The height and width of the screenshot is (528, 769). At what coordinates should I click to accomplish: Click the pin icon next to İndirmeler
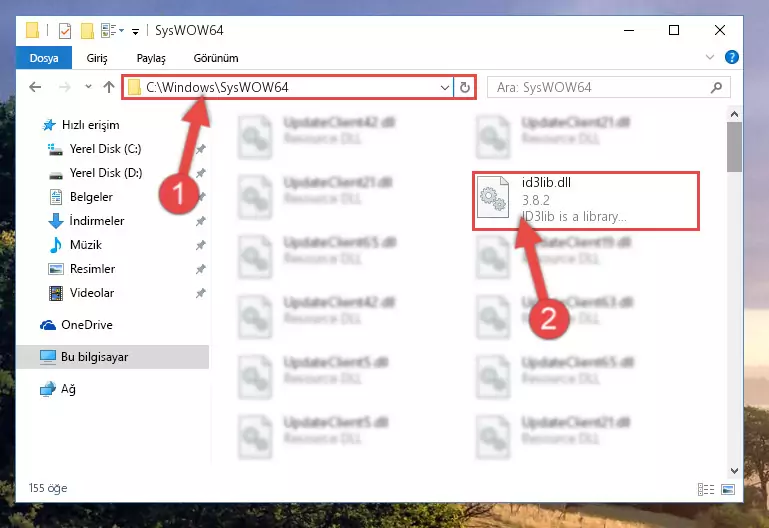pos(201,222)
